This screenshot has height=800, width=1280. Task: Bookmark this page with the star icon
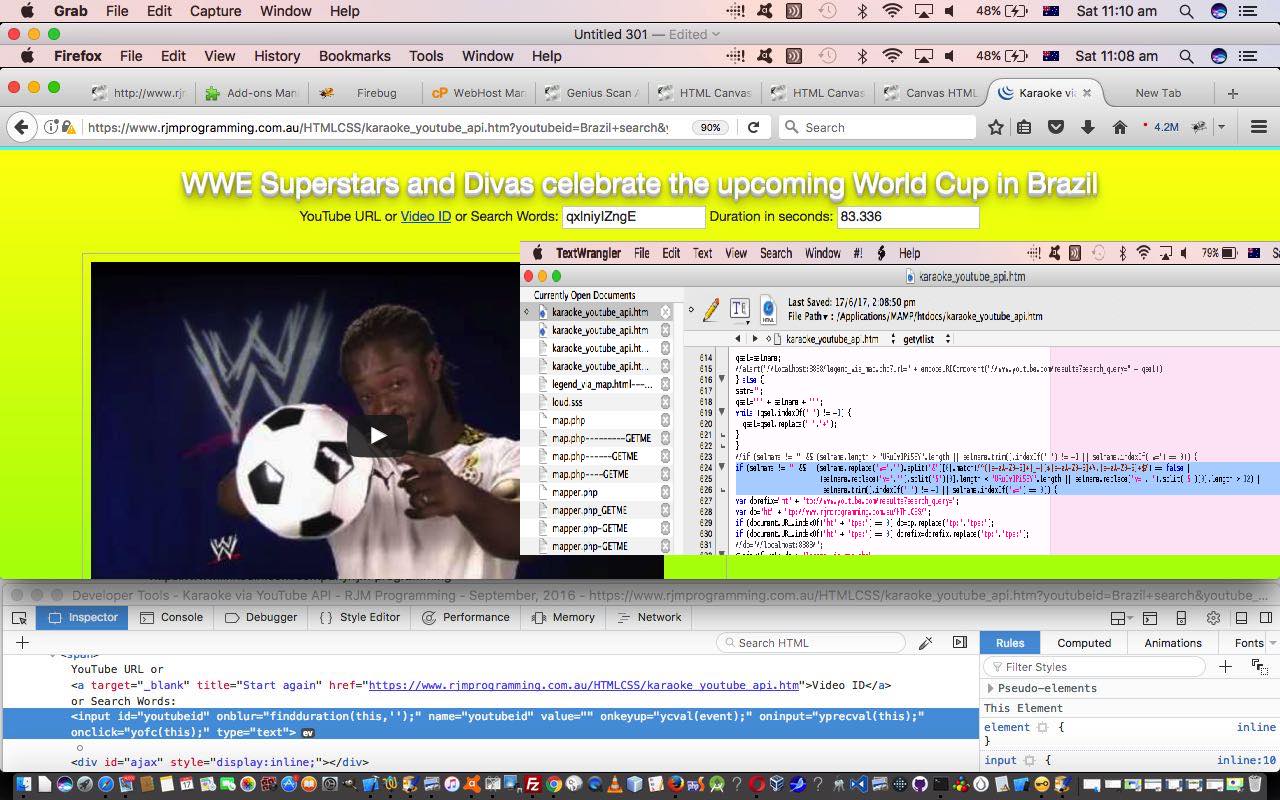tap(996, 127)
